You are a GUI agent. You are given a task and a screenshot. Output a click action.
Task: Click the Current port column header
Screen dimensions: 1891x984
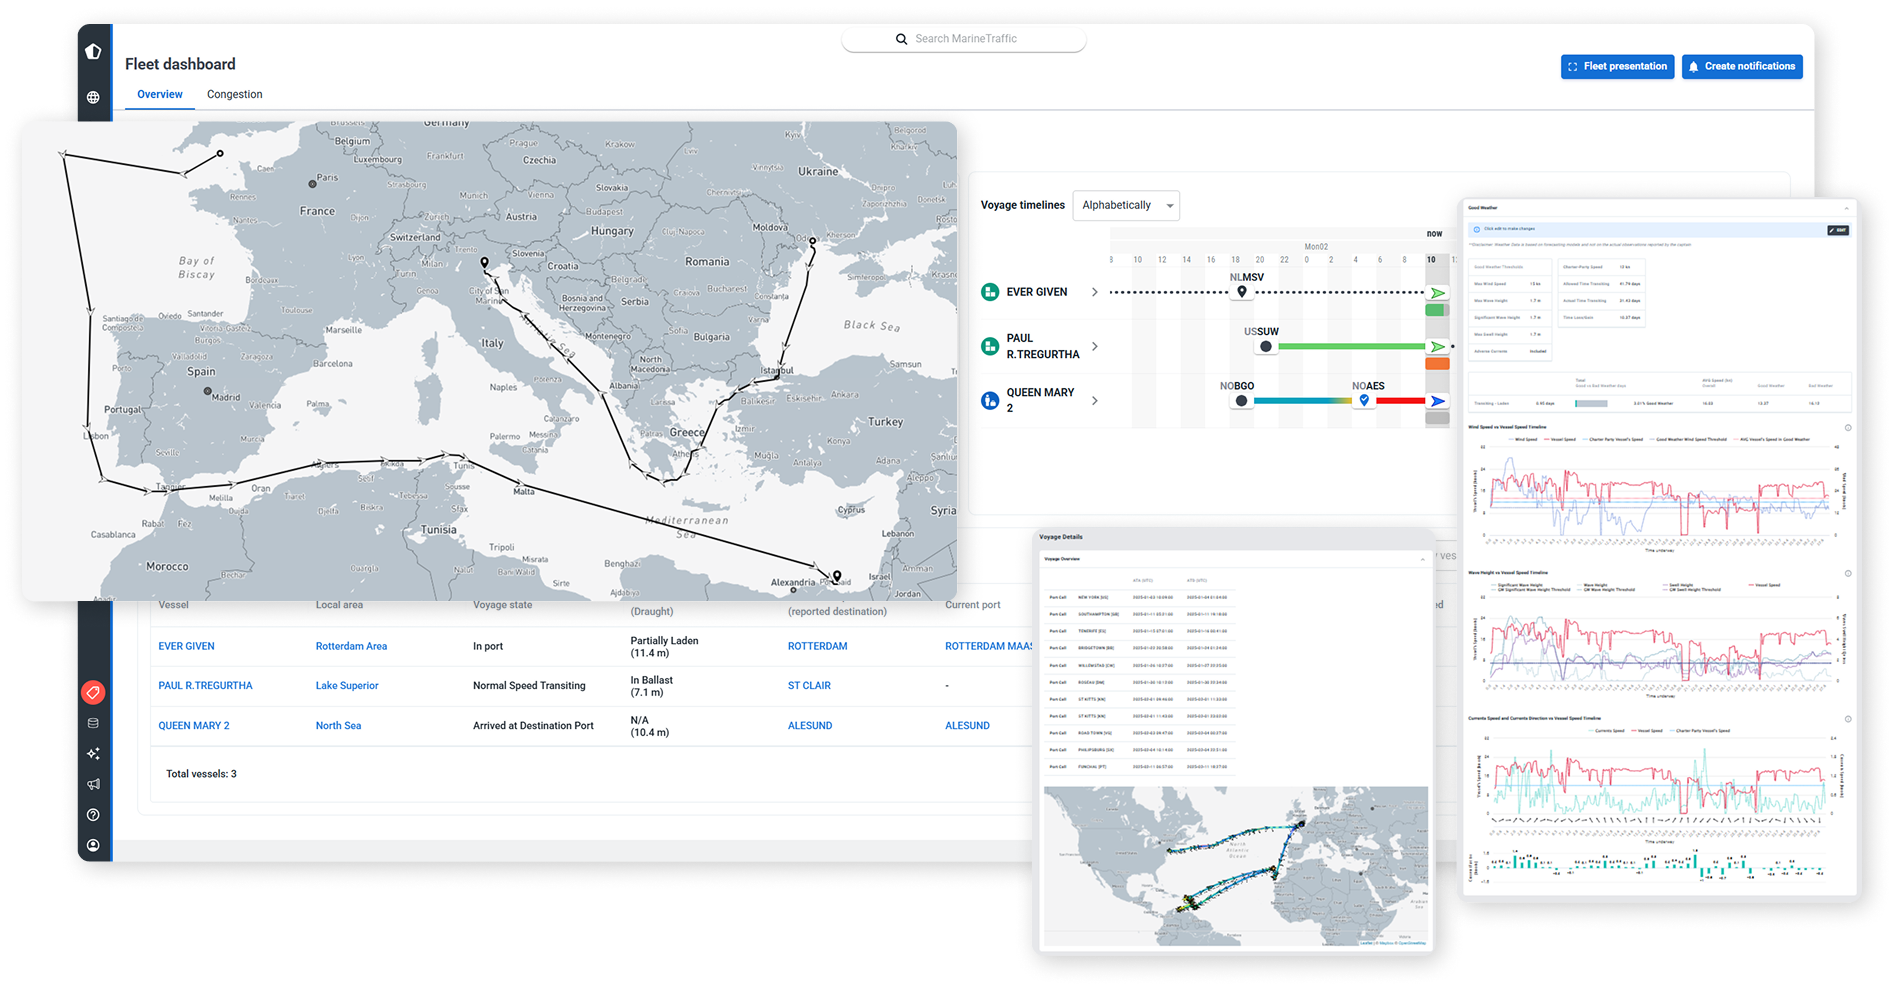973,605
